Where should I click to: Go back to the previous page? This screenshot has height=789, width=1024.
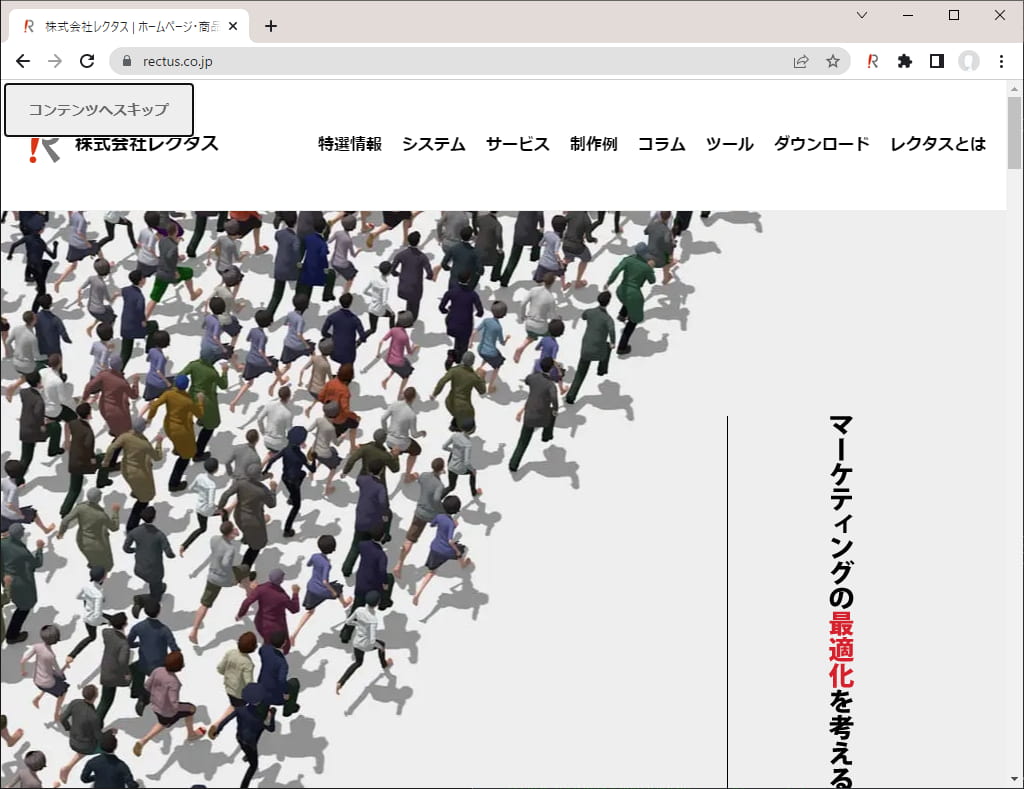pyautogui.click(x=23, y=61)
